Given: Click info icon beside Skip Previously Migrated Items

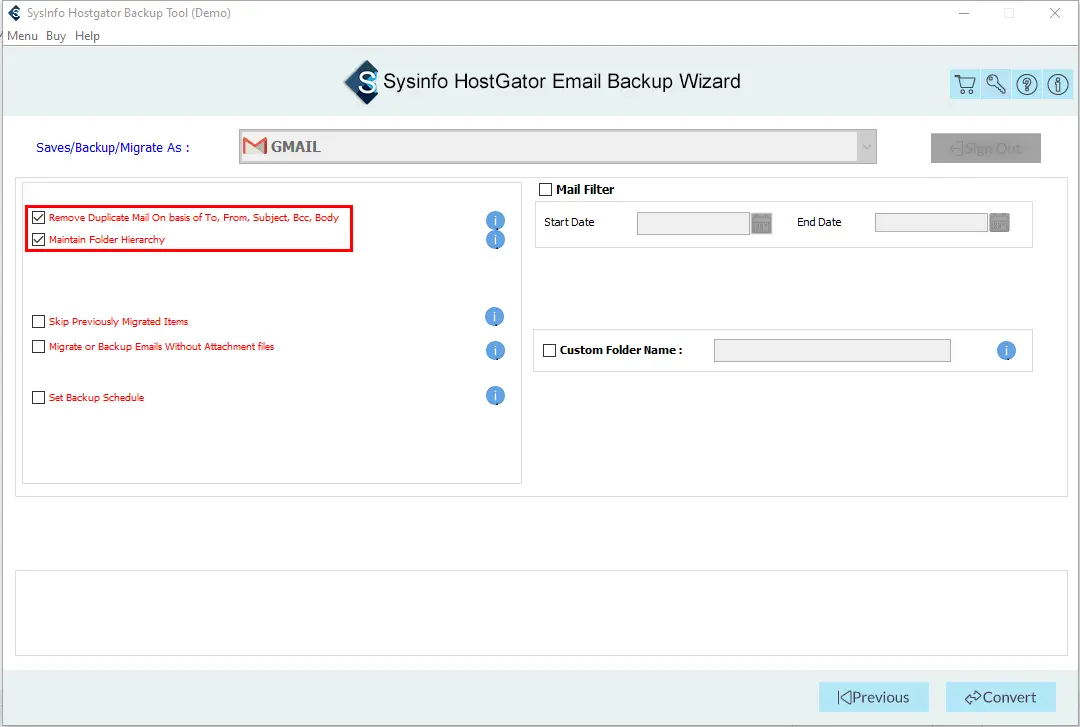Looking at the screenshot, I should pyautogui.click(x=495, y=317).
